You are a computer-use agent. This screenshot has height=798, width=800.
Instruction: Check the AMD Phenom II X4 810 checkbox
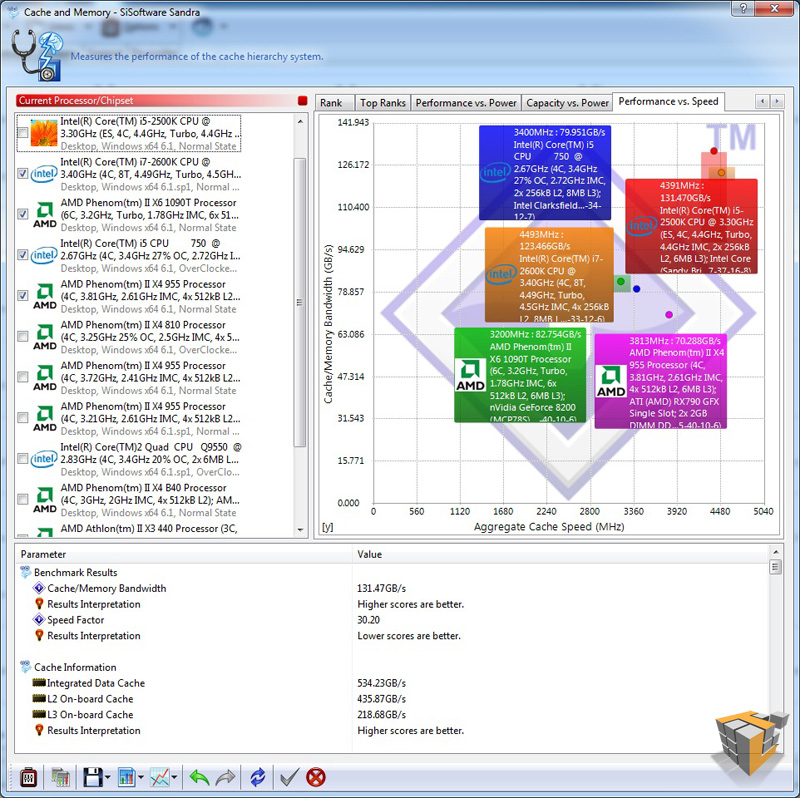(x=22, y=336)
